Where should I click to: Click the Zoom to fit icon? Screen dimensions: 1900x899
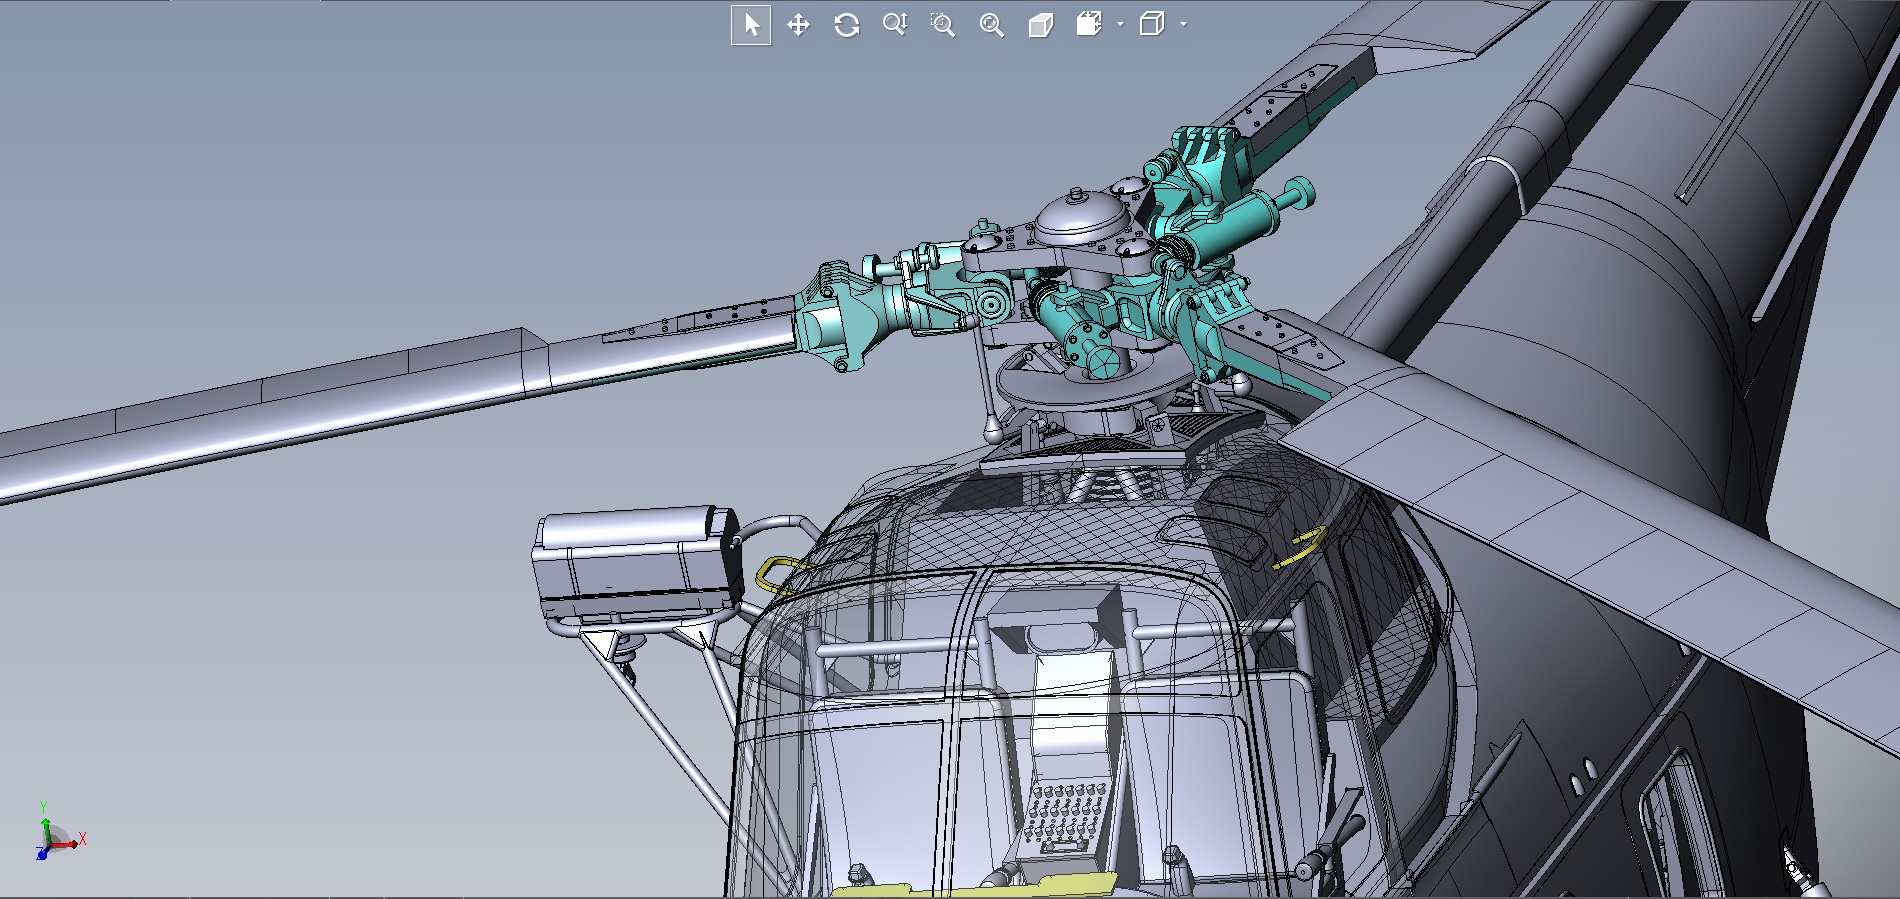tap(991, 25)
